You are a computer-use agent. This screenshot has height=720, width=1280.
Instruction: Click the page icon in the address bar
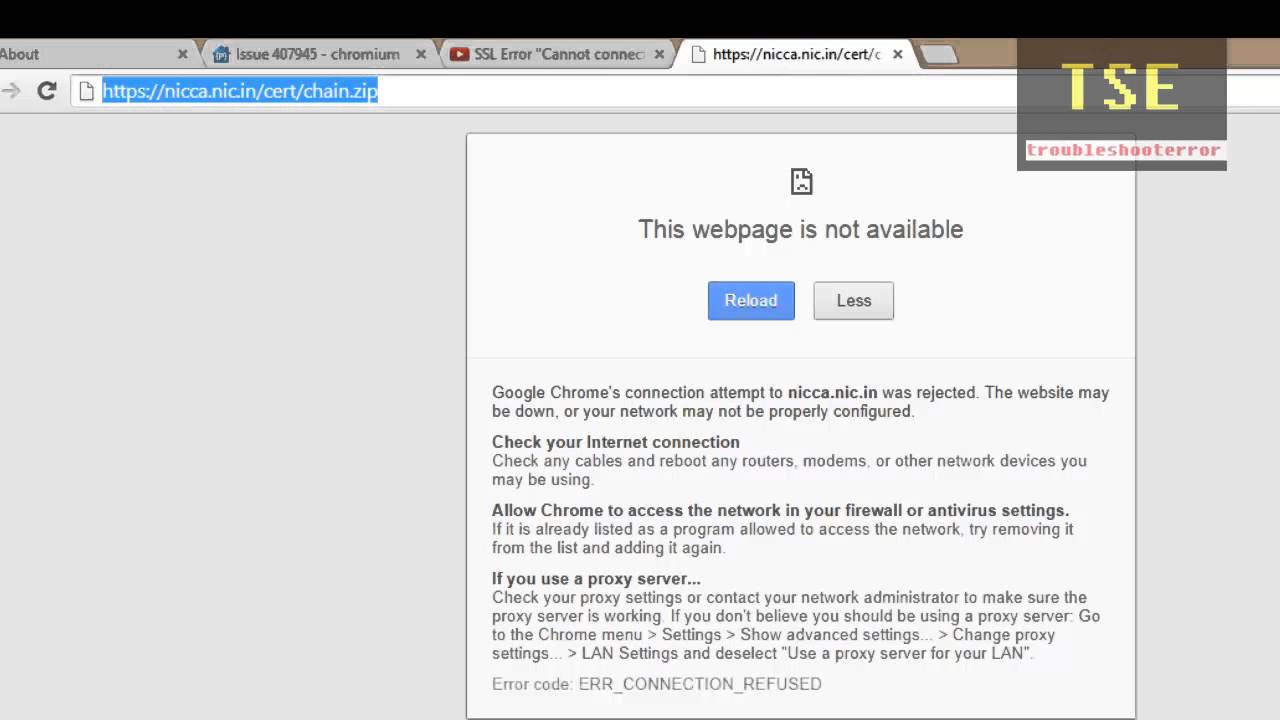87,91
